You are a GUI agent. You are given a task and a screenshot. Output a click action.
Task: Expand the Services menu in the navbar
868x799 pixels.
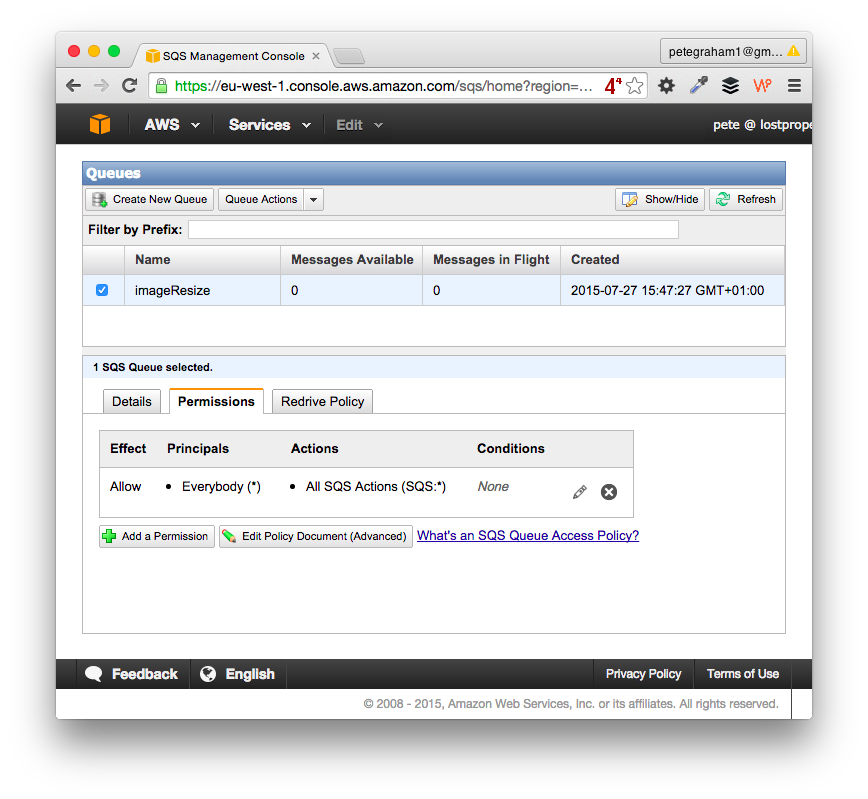269,125
